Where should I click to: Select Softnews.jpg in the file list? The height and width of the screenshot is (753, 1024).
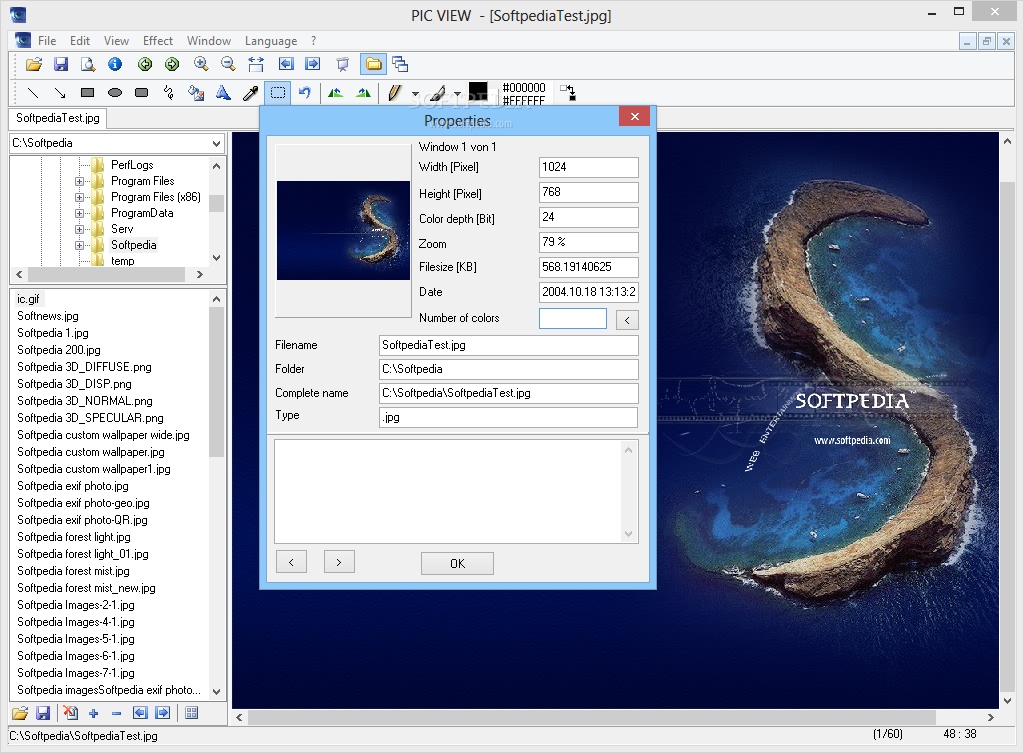click(48, 316)
